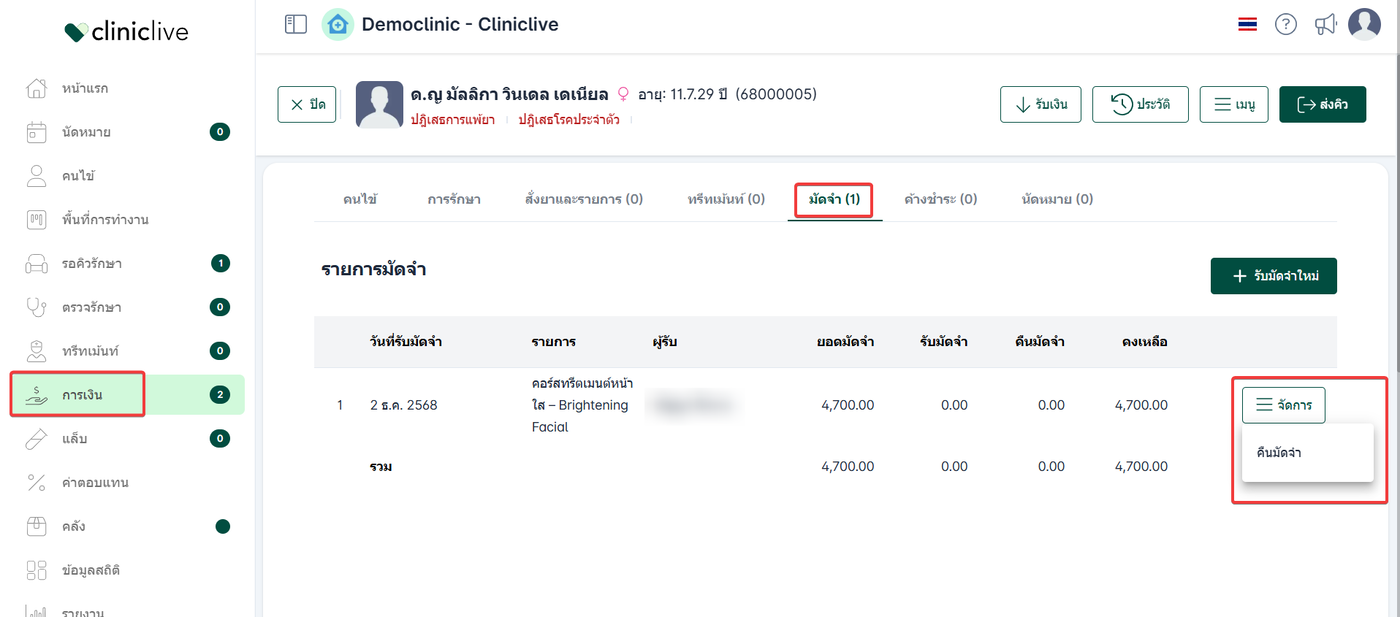Select คืนมัดจำ from the dropdown menu

(x=1279, y=453)
